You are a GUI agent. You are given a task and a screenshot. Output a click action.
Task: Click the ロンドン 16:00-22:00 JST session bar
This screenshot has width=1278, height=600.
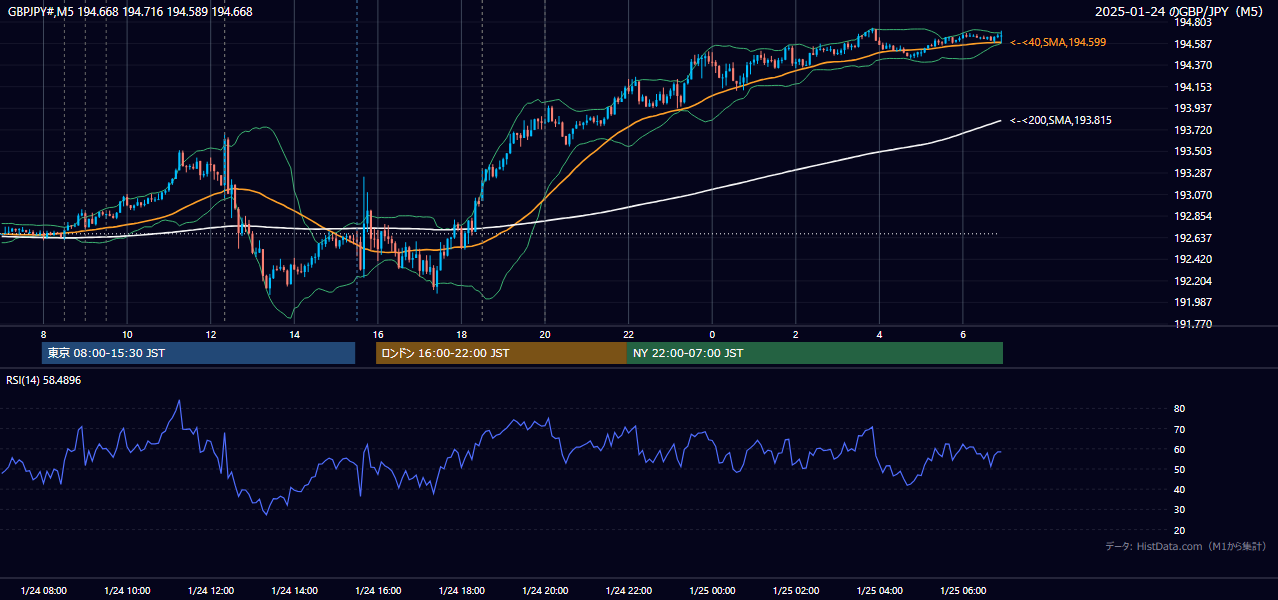pyautogui.click(x=501, y=353)
